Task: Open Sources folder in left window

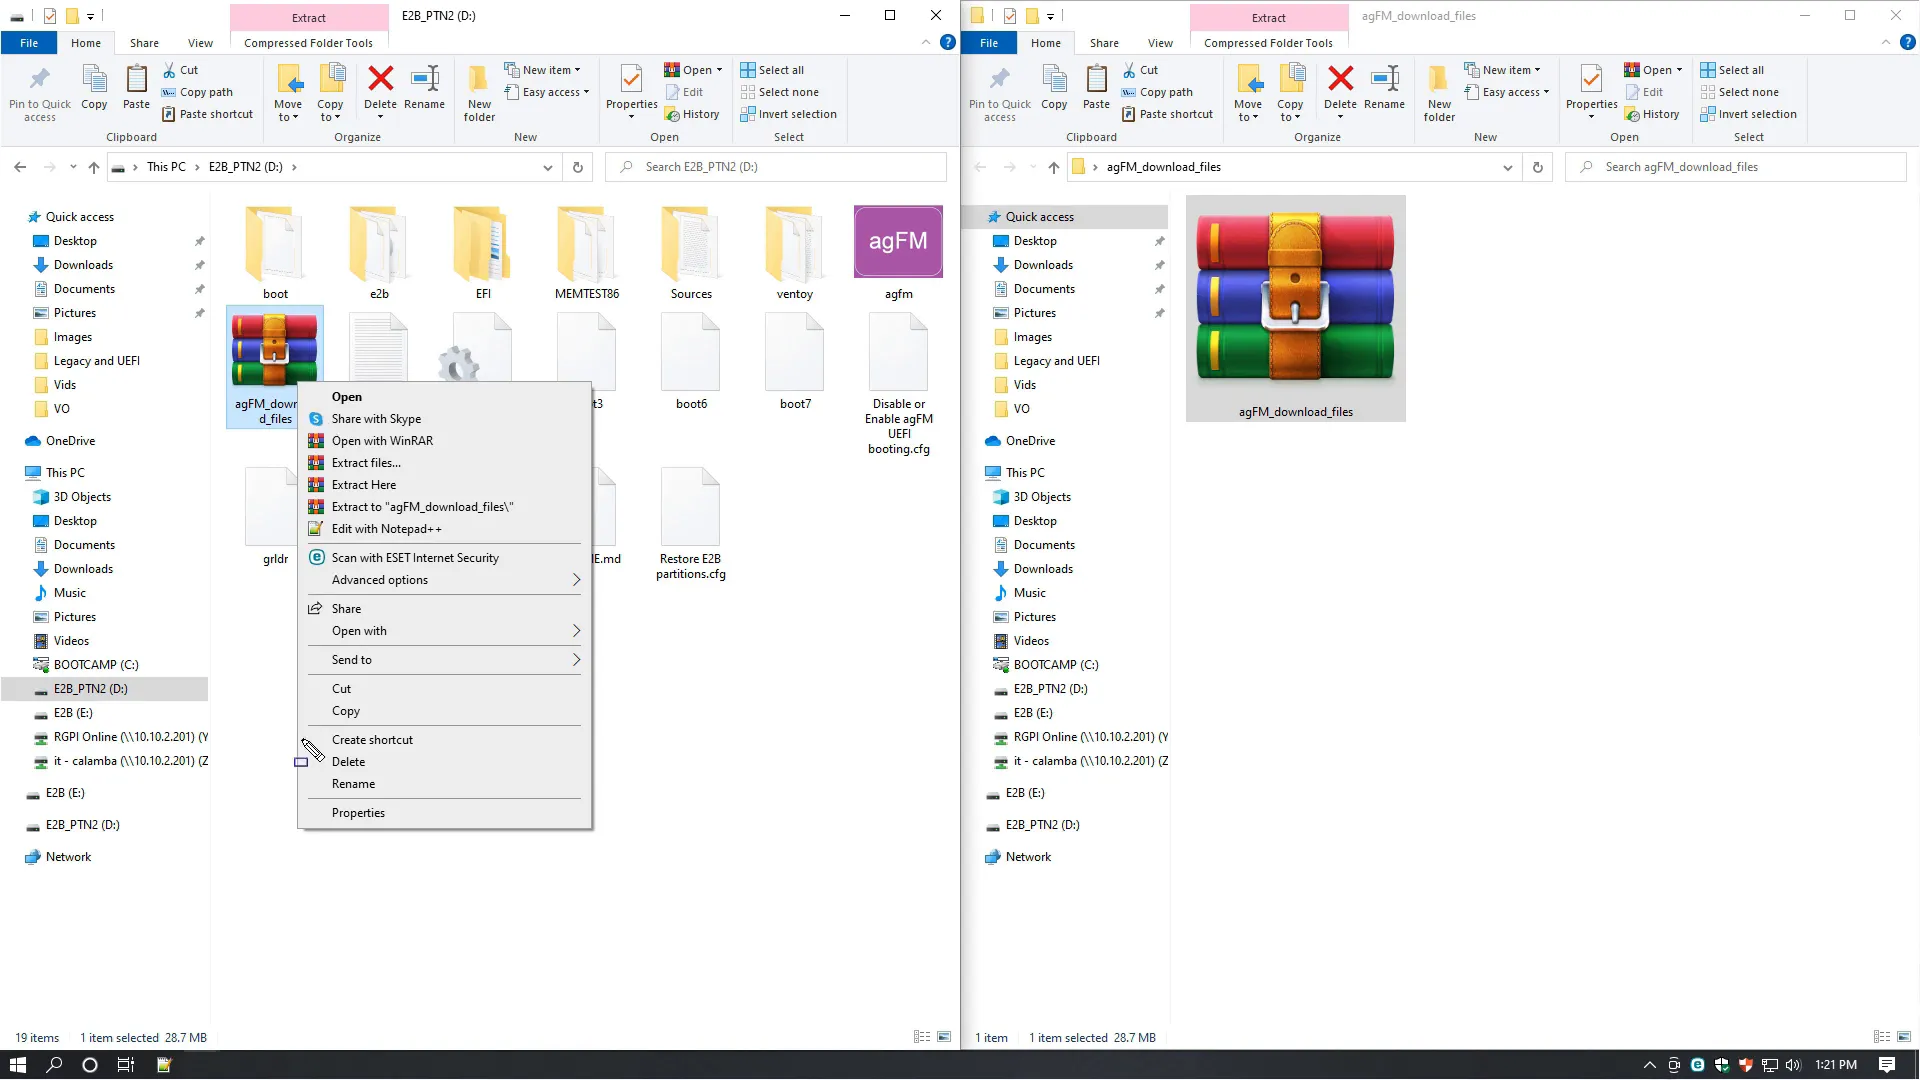Action: 691,252
